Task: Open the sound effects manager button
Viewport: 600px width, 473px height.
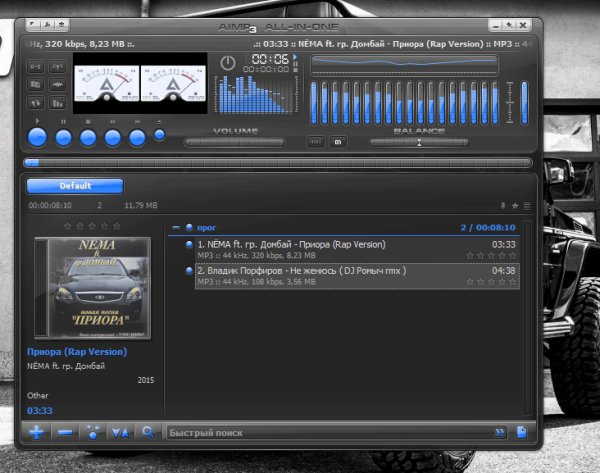Action: [x=58, y=67]
